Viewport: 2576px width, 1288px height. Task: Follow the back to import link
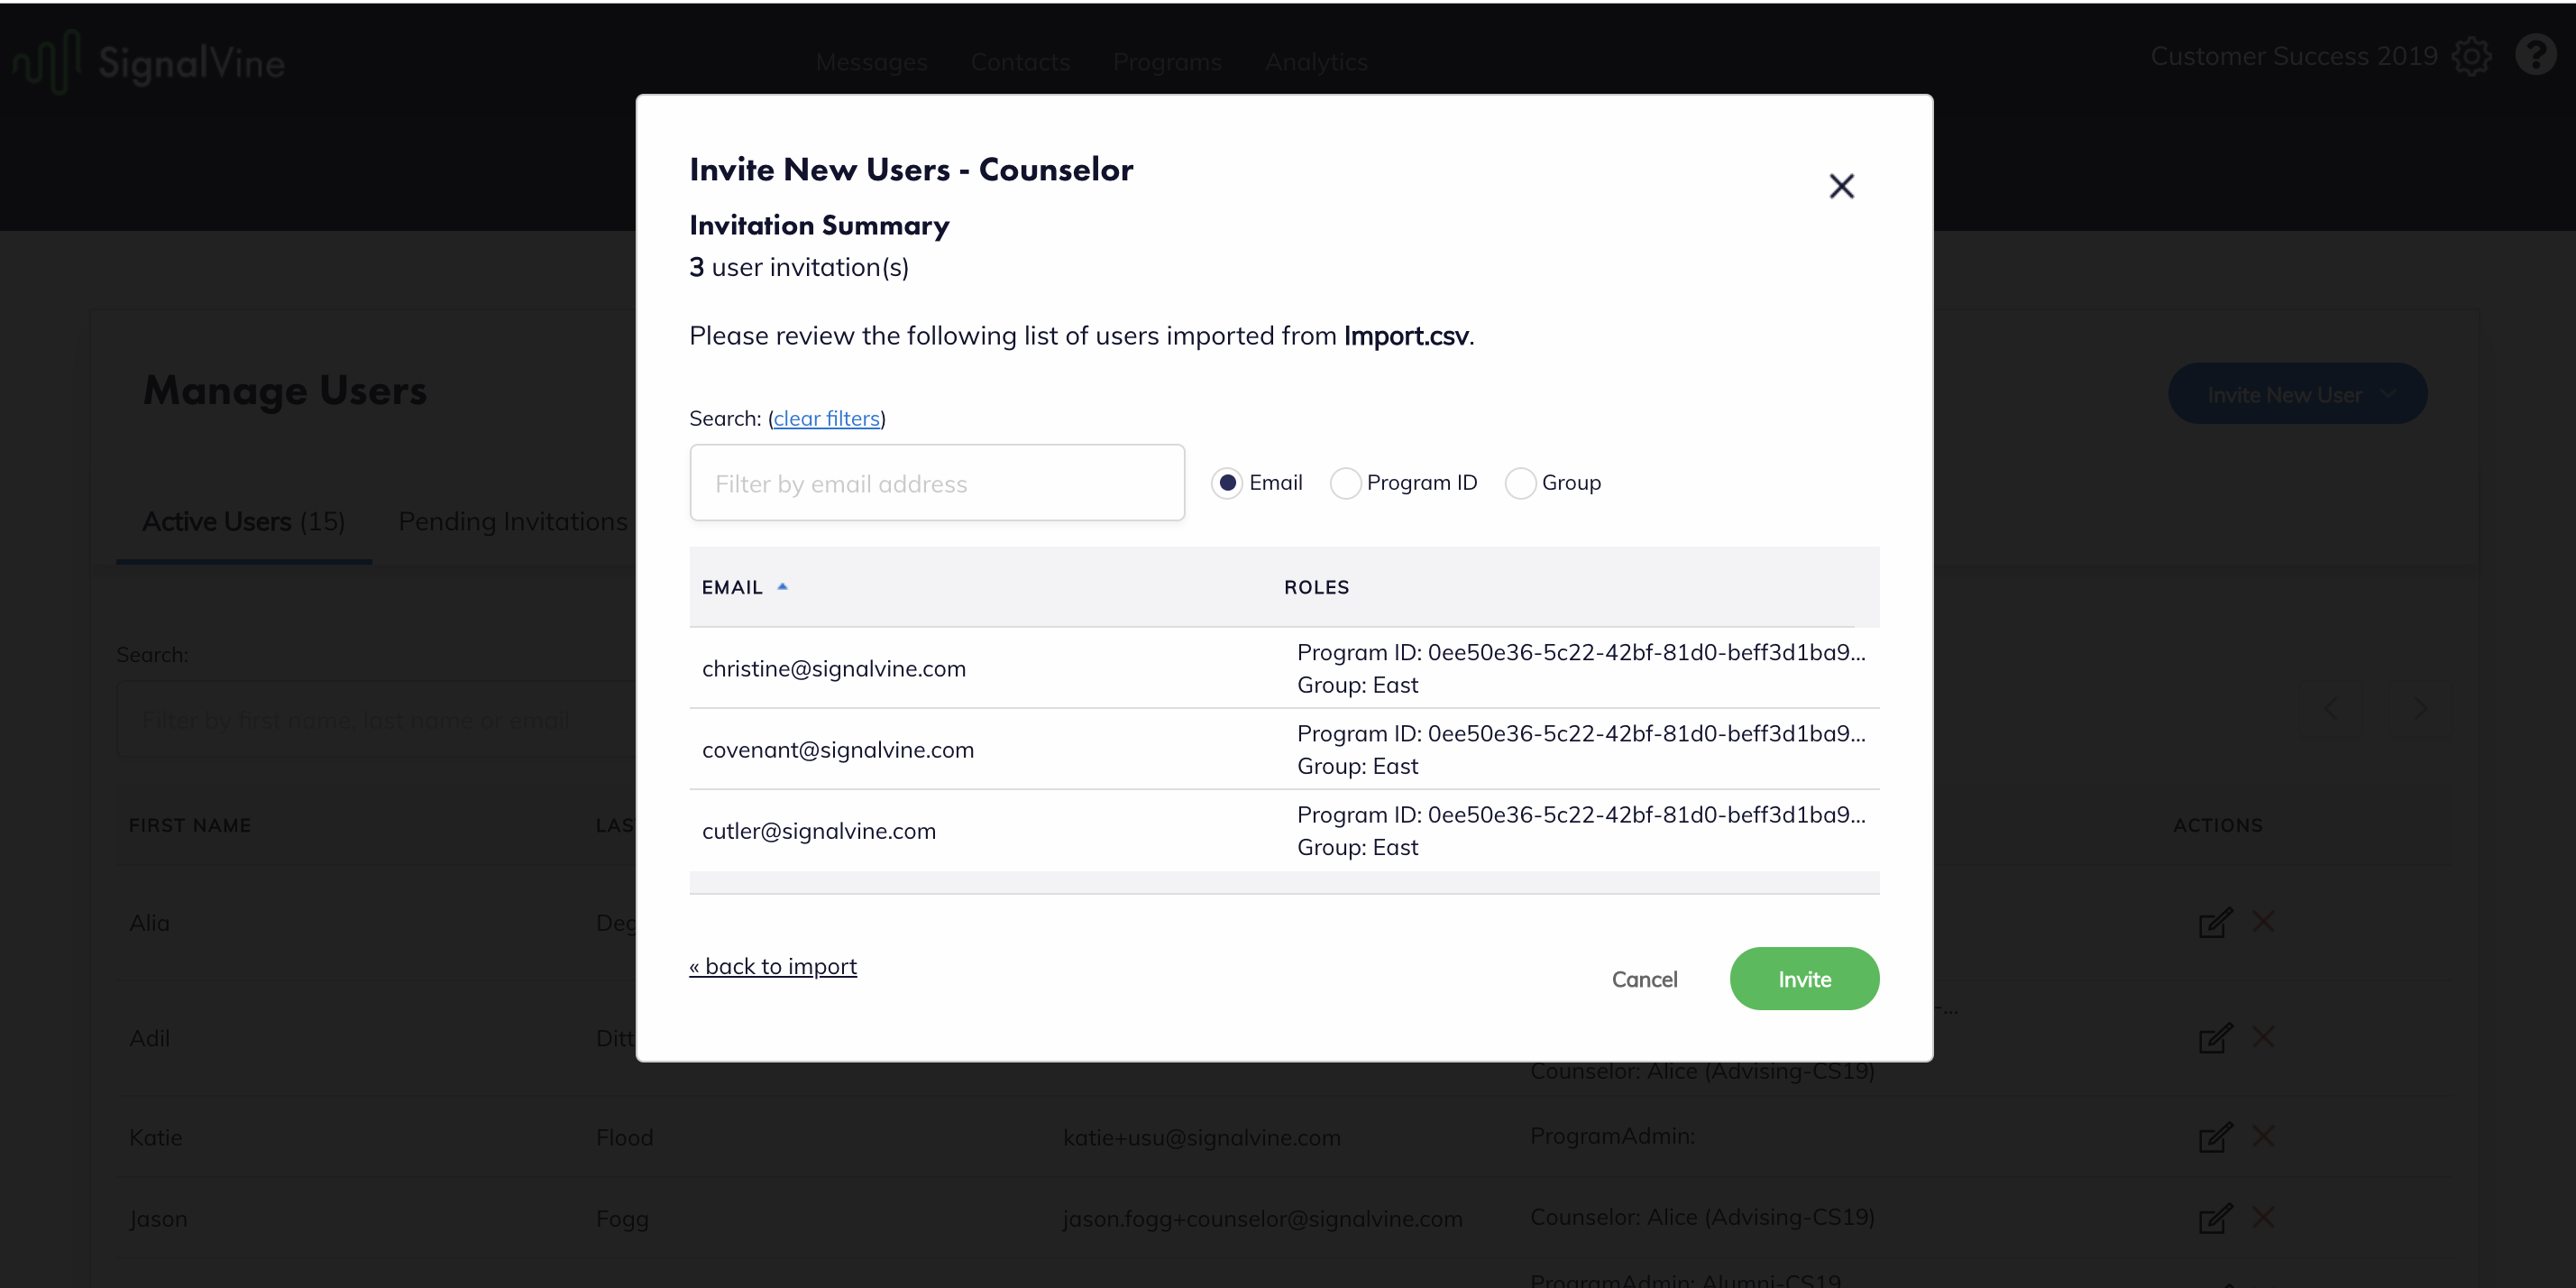coord(772,966)
